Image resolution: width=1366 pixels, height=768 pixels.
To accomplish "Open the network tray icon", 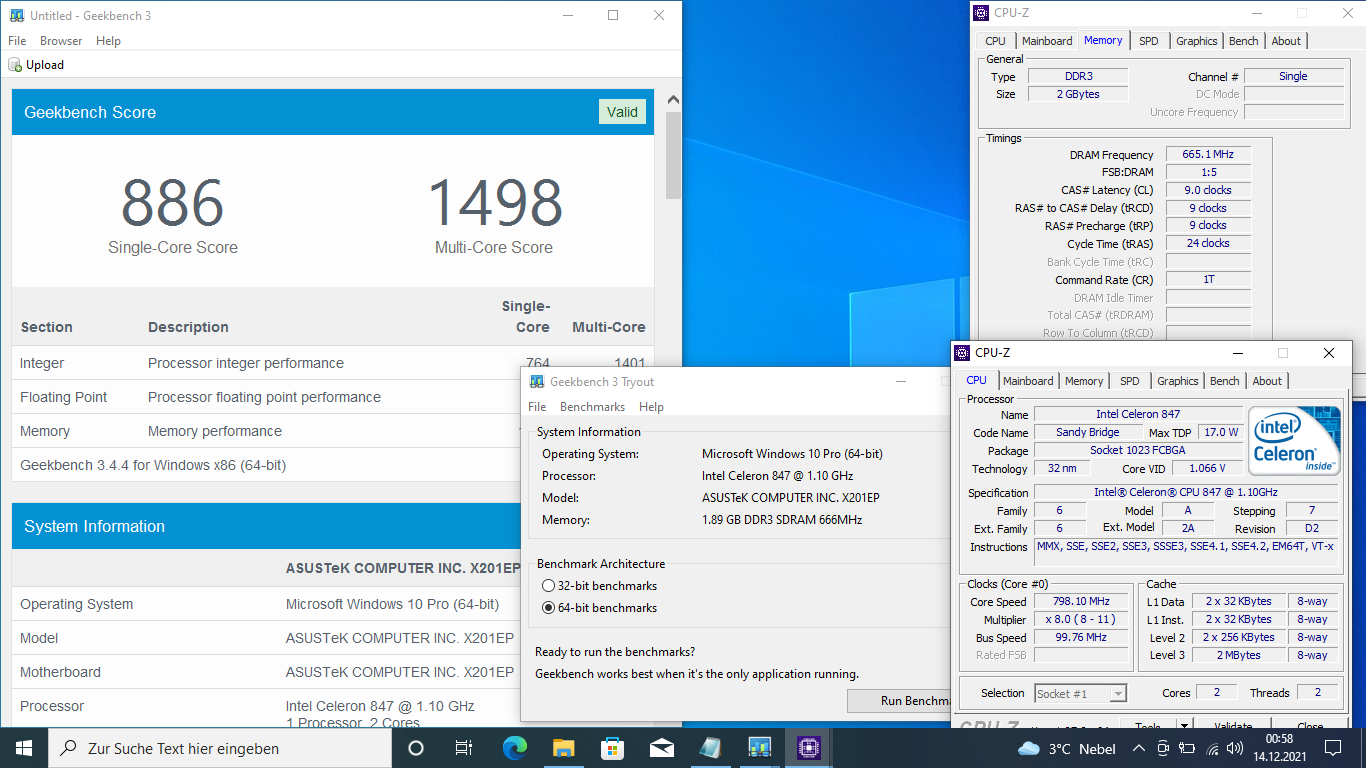I will [x=1213, y=748].
